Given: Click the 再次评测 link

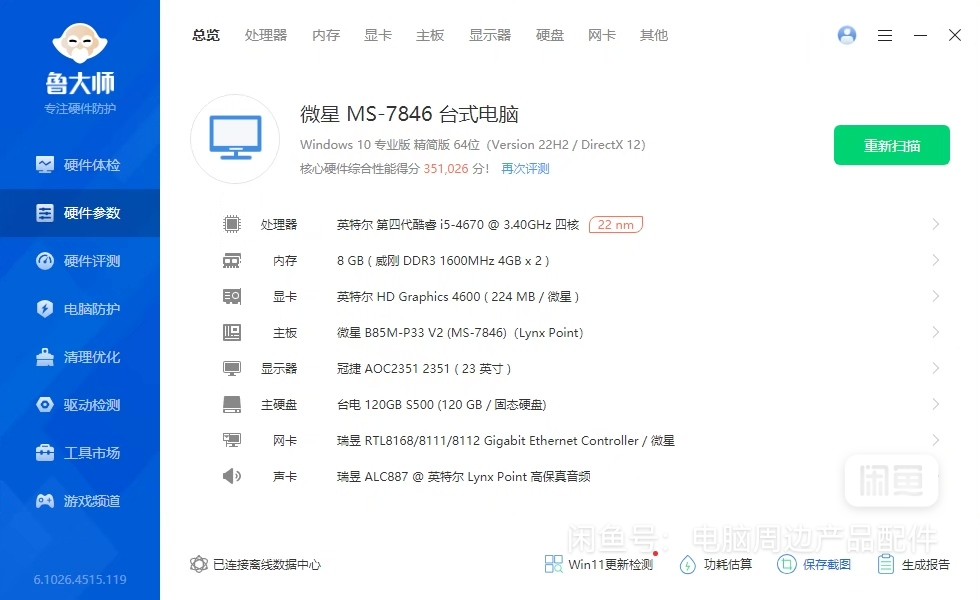Looking at the screenshot, I should [x=525, y=169].
